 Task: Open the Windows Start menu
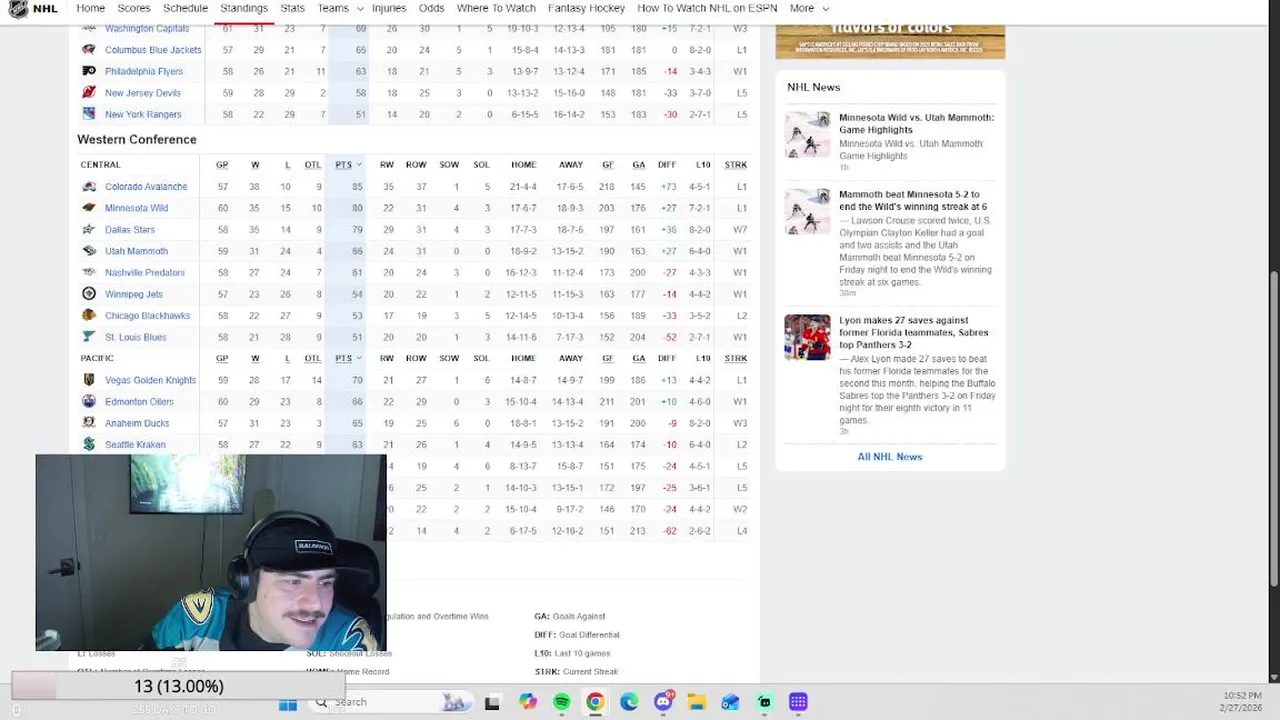tap(288, 703)
